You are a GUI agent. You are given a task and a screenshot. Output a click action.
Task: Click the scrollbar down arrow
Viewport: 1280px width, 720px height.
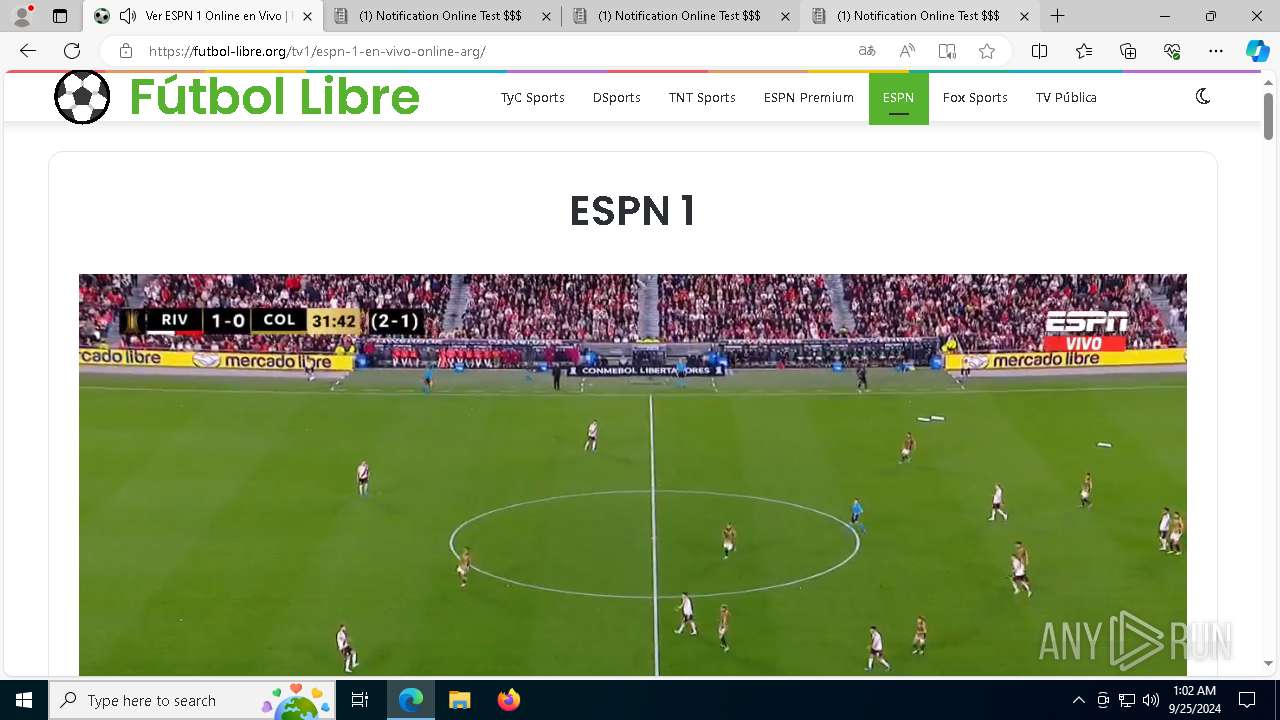1268,663
